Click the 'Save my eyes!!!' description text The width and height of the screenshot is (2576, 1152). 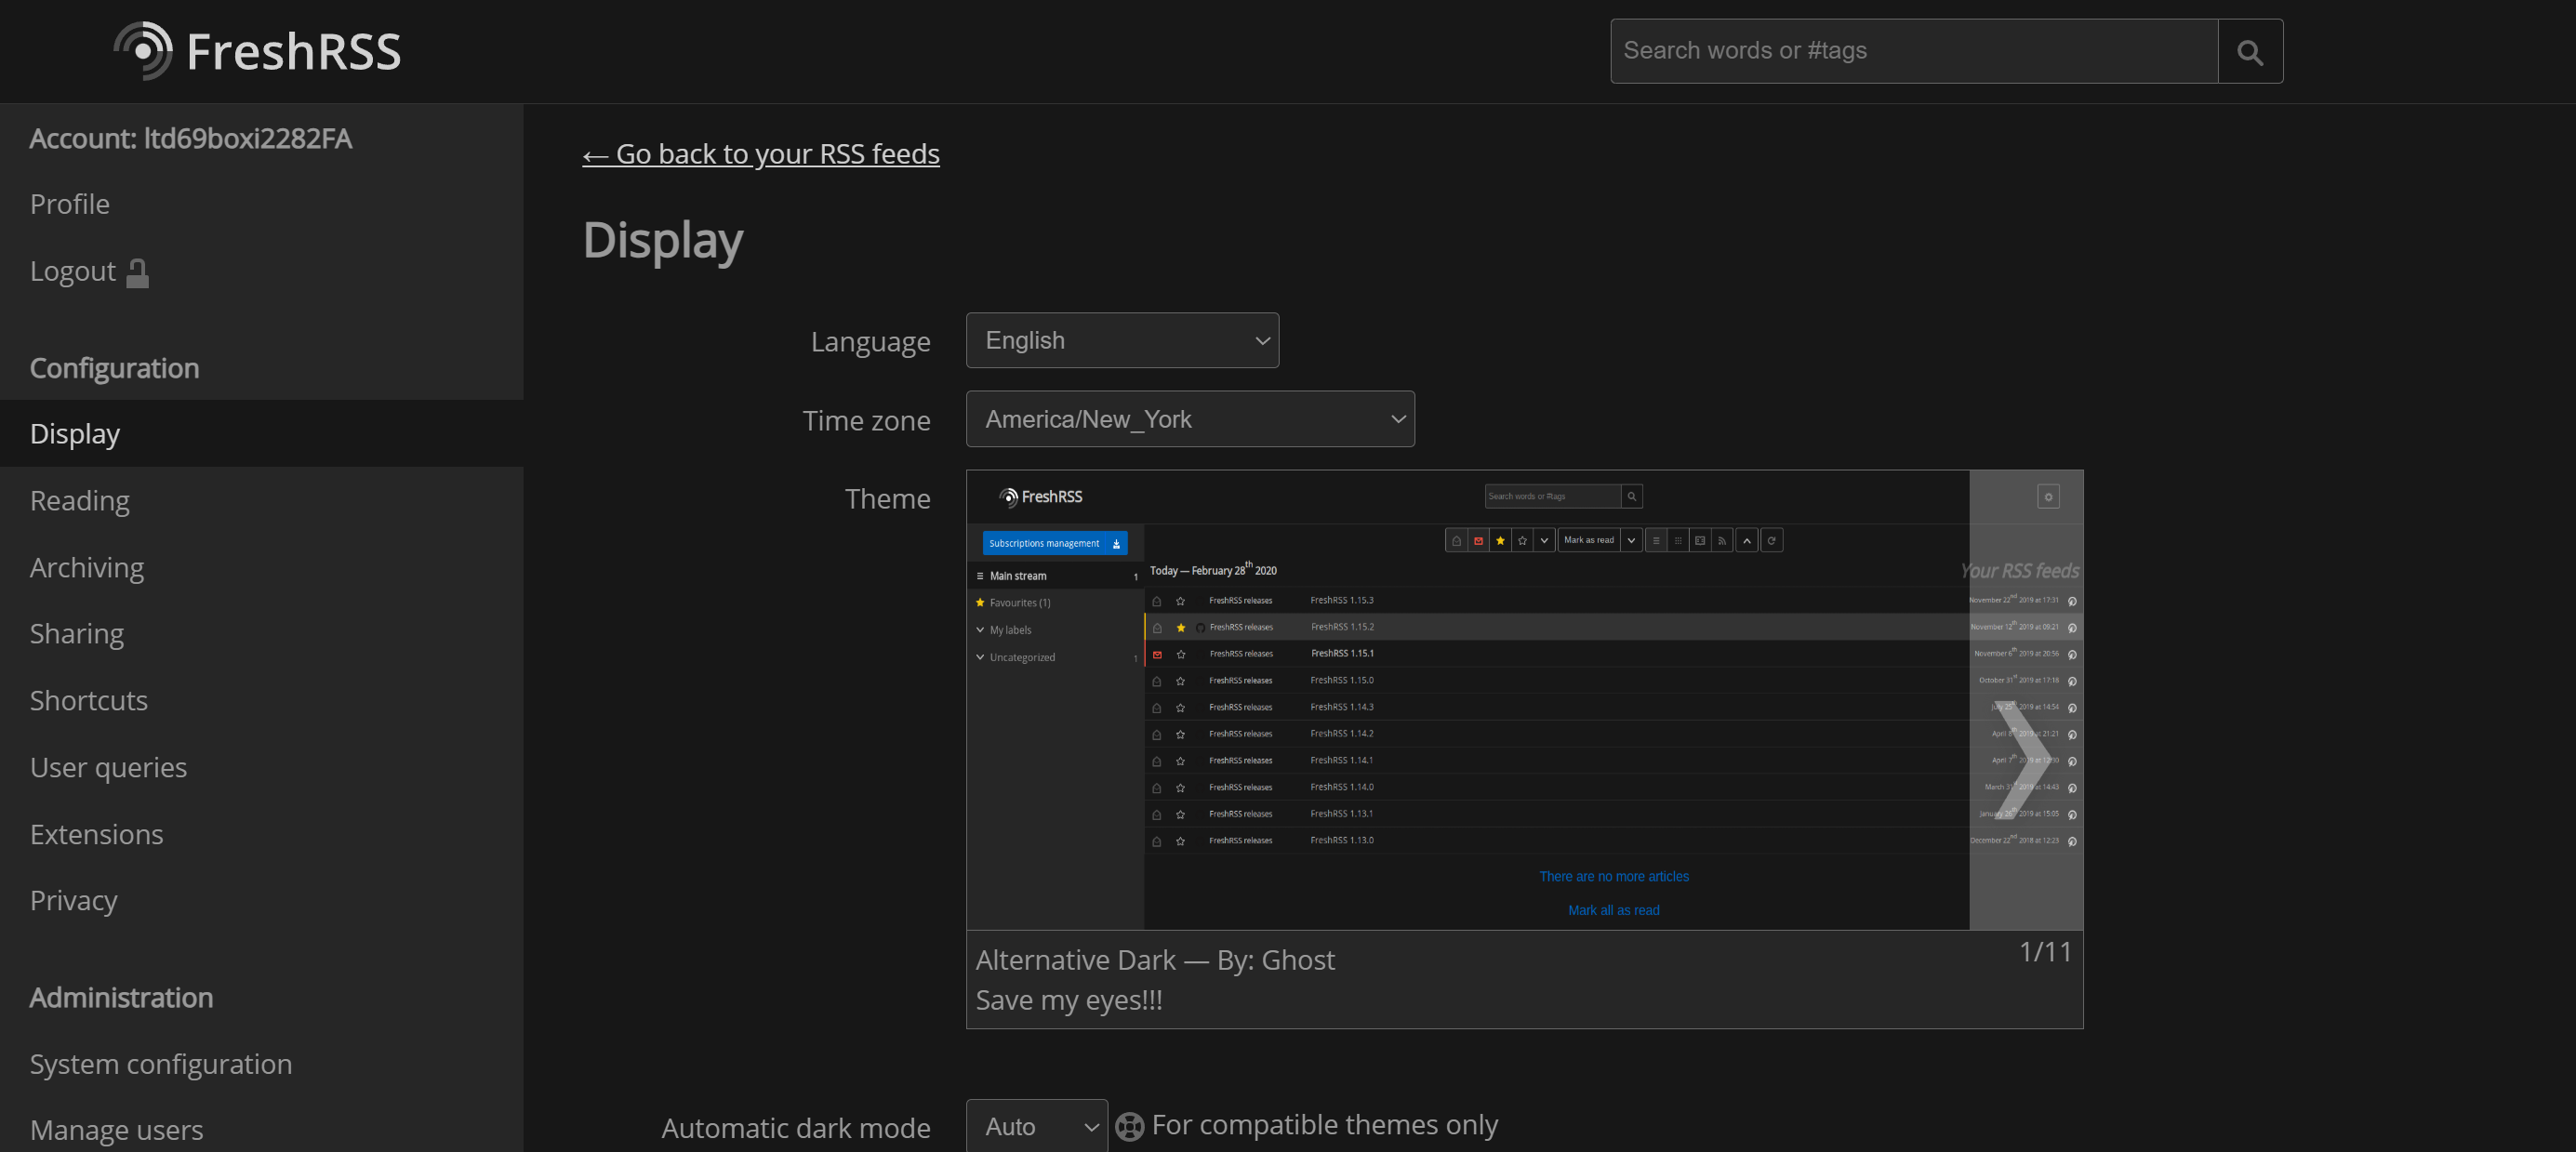coord(1069,1000)
